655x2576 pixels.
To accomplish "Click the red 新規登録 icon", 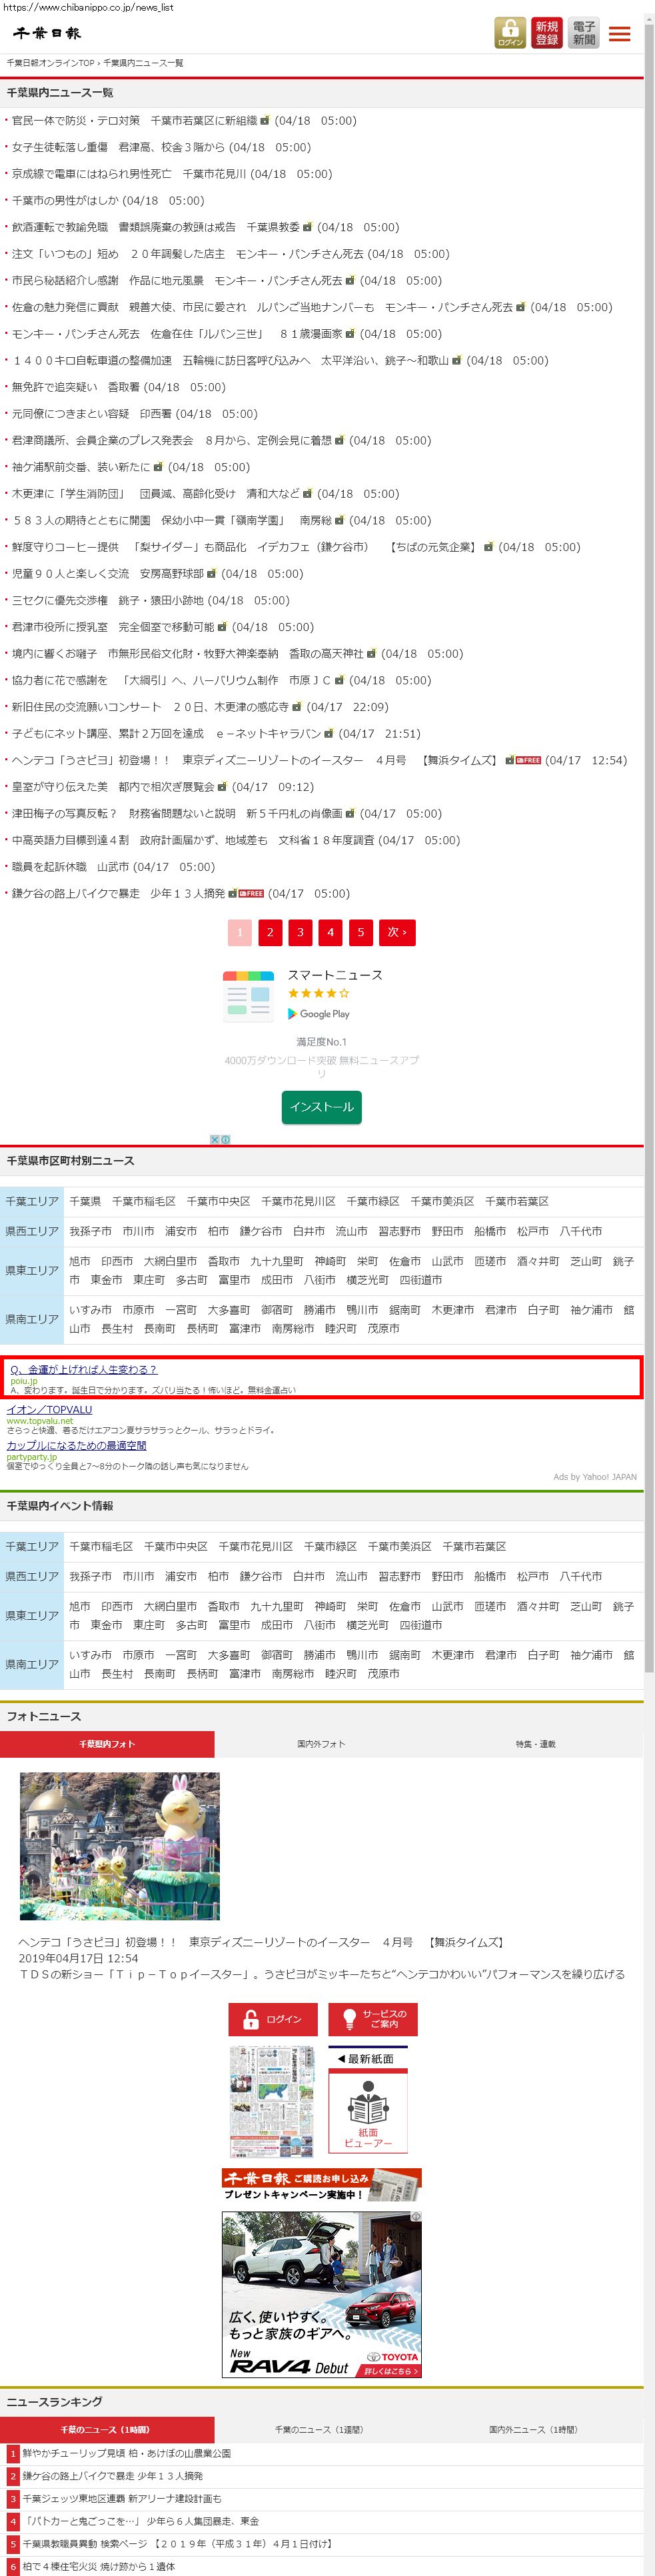I will tap(546, 33).
